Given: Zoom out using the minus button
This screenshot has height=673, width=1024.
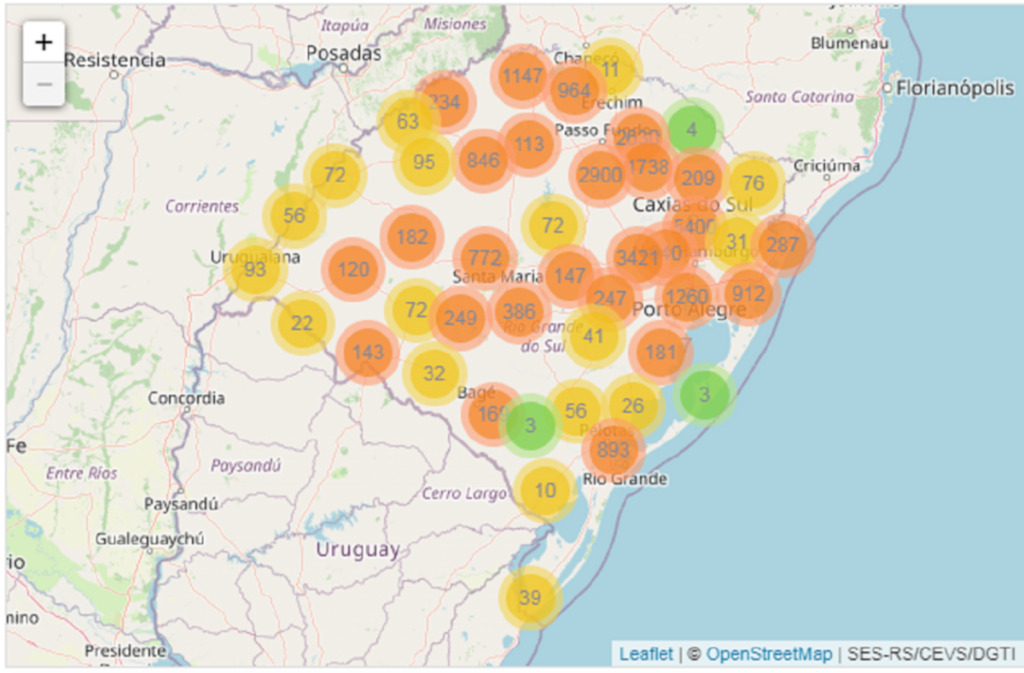Looking at the screenshot, I should (x=44, y=84).
